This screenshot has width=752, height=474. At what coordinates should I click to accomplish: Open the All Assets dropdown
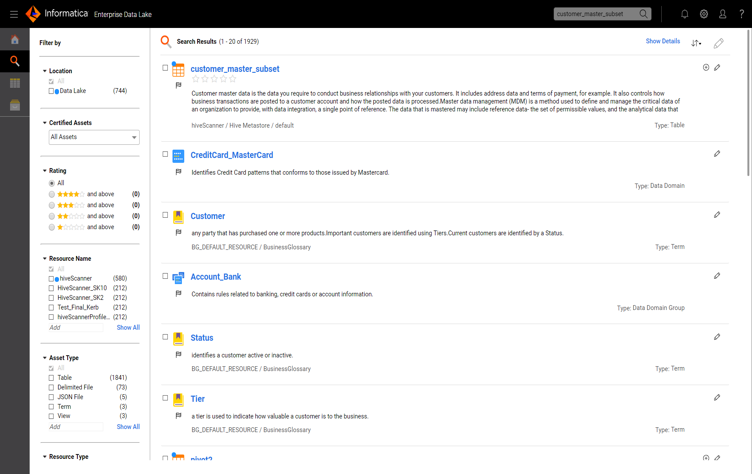coord(94,137)
